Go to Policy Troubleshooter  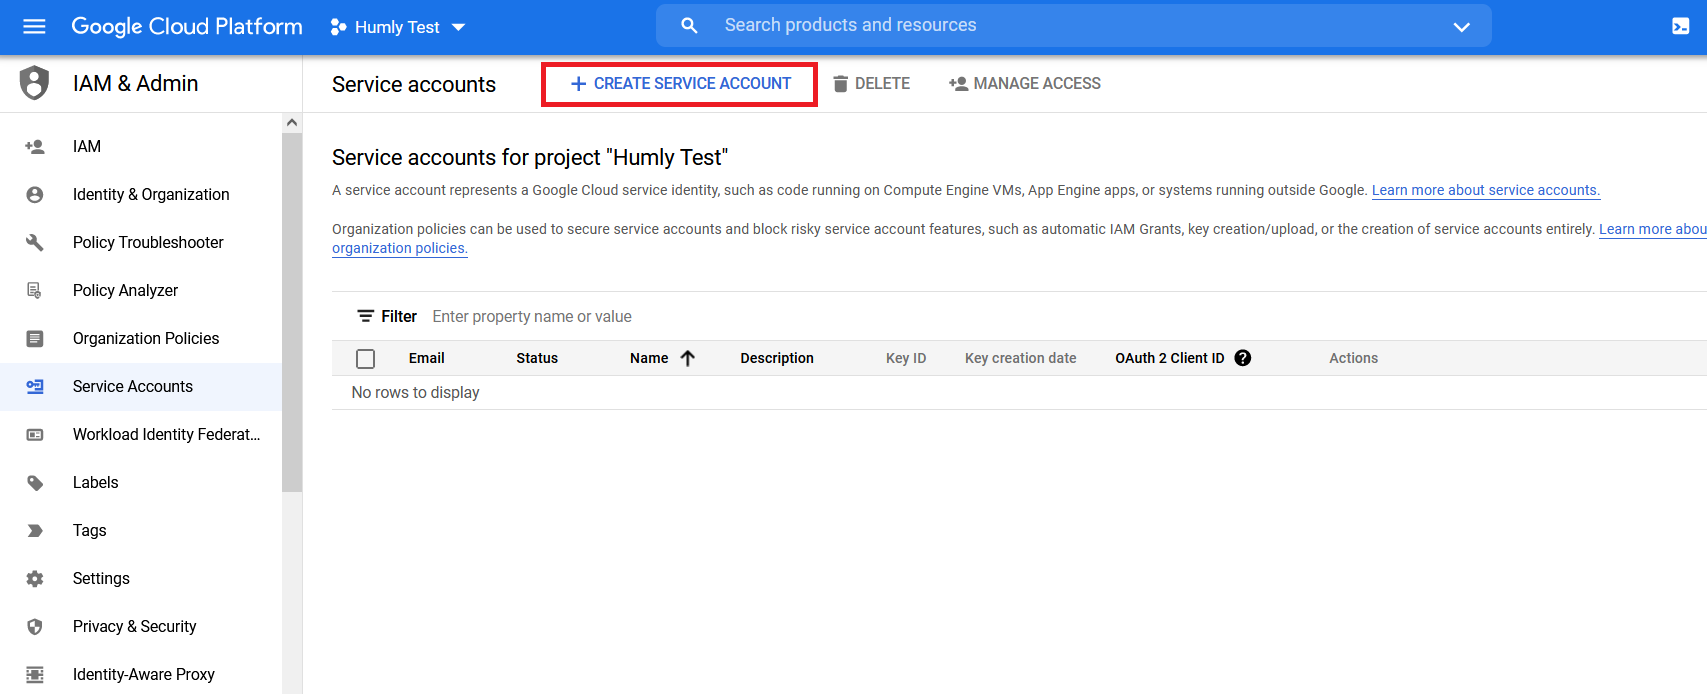point(141,243)
